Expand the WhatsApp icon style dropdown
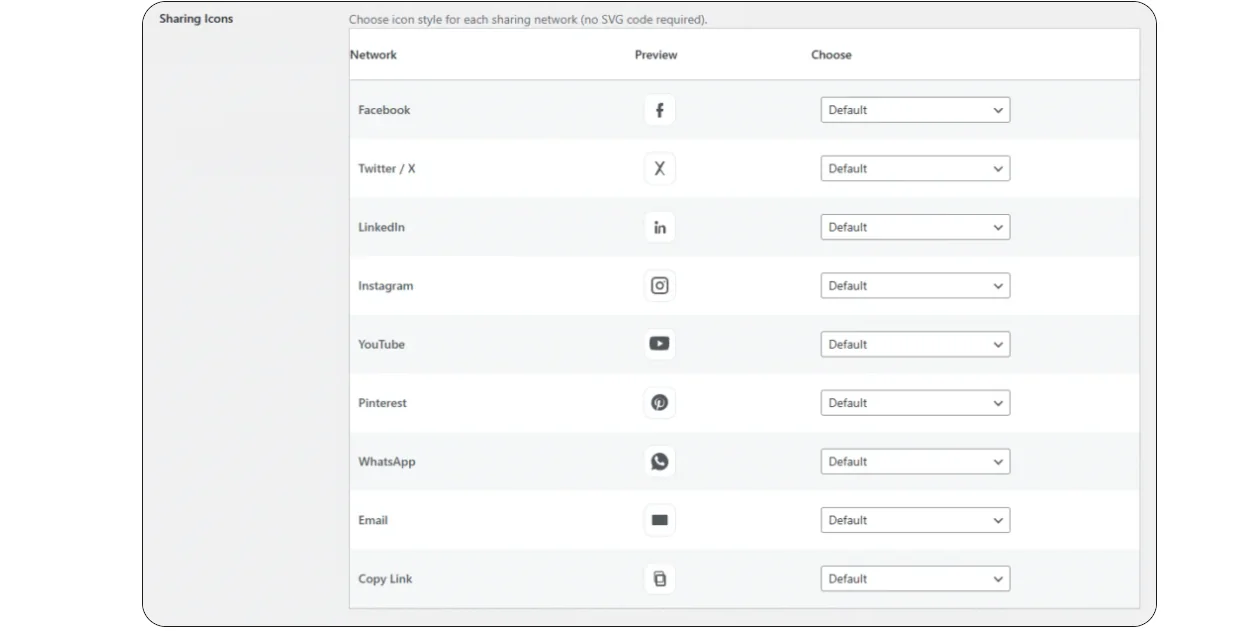The width and height of the screenshot is (1251, 631). [x=914, y=461]
